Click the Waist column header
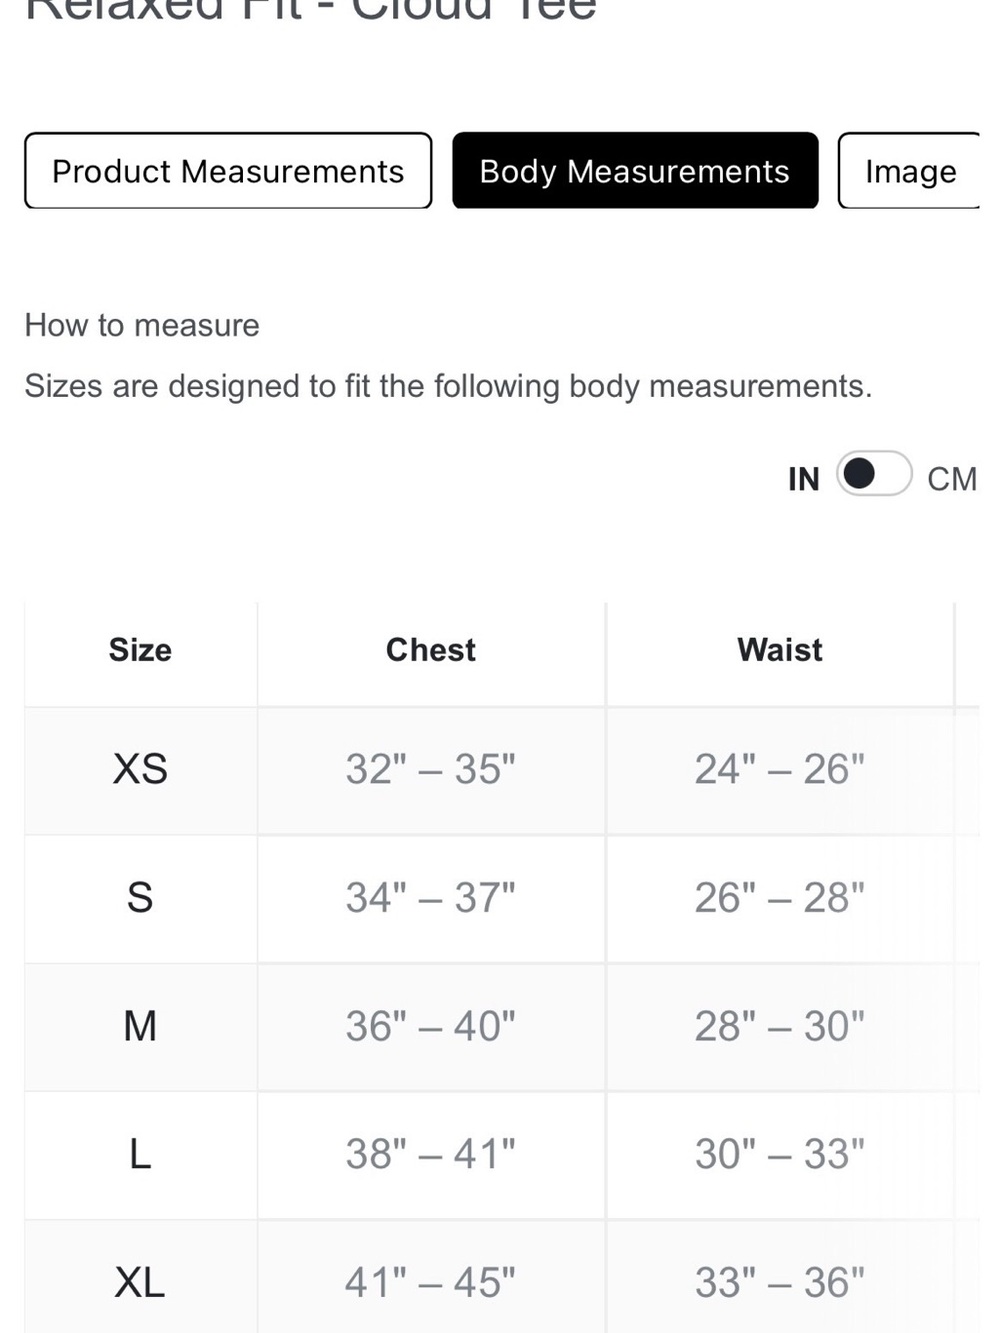The width and height of the screenshot is (1000, 1333). 780,650
